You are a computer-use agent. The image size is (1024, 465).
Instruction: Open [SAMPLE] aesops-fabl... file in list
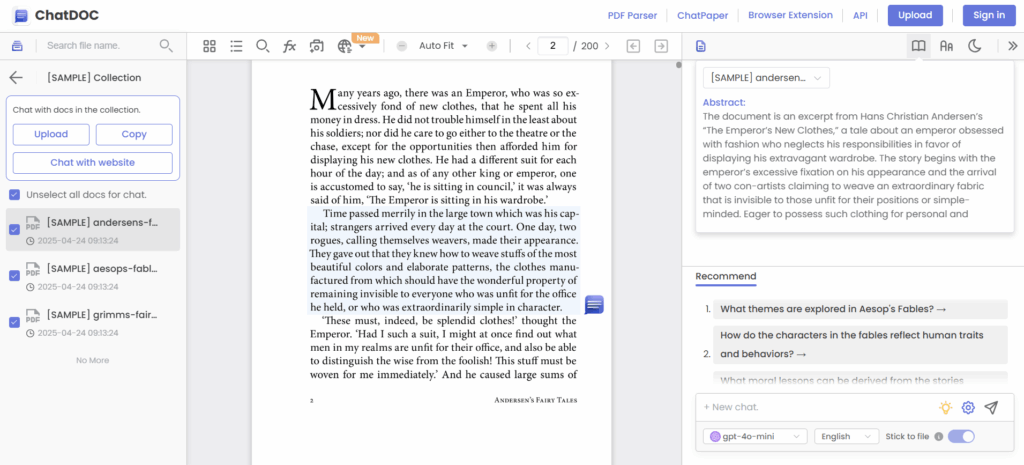coord(93,276)
